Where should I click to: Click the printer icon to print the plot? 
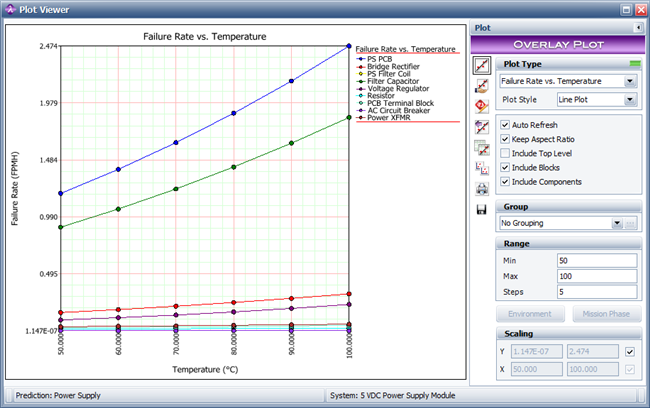coord(482,188)
